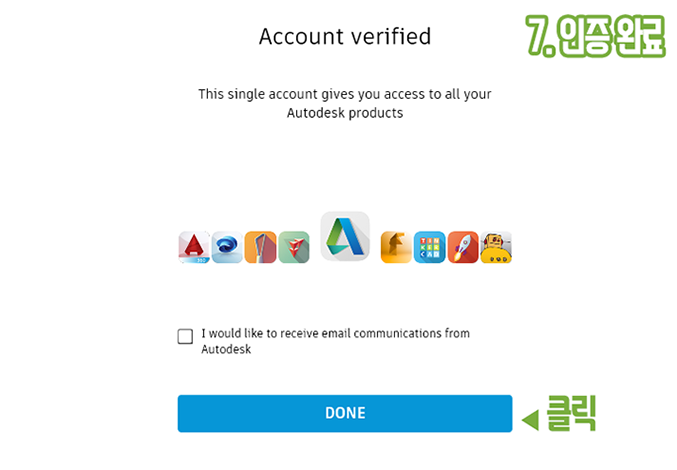Click the 'Account verified' heading

coord(345,36)
